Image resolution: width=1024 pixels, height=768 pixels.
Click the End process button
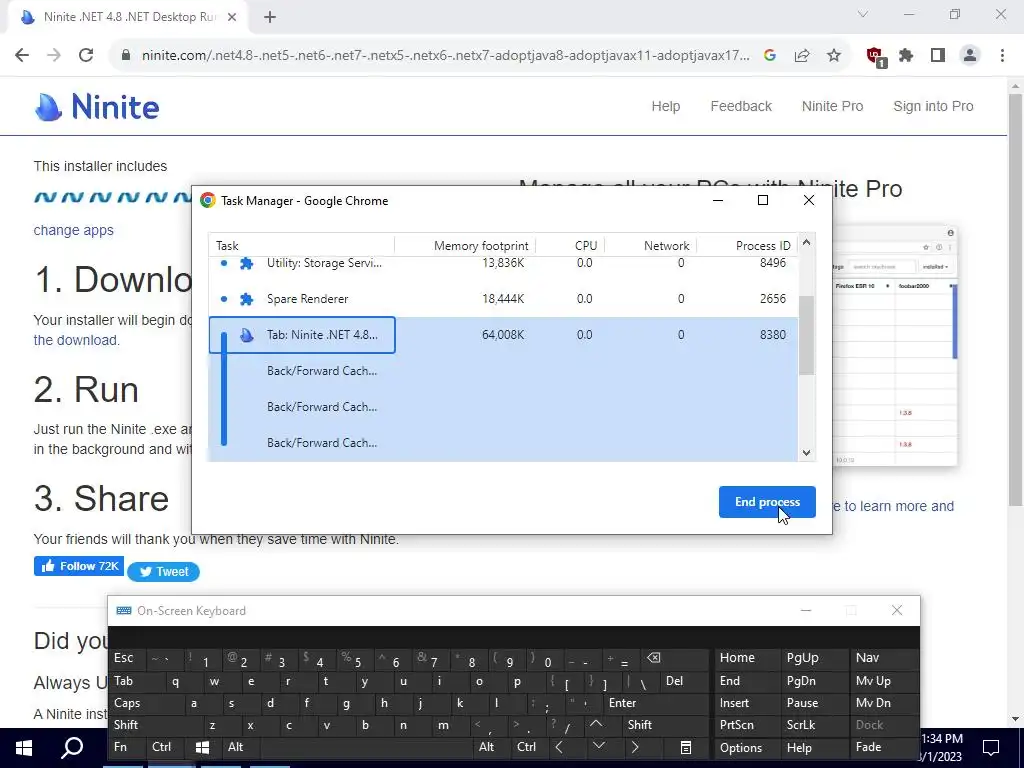point(767,502)
